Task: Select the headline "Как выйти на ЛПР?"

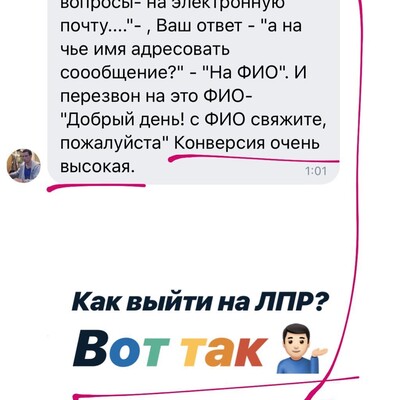Action: pos(198,301)
